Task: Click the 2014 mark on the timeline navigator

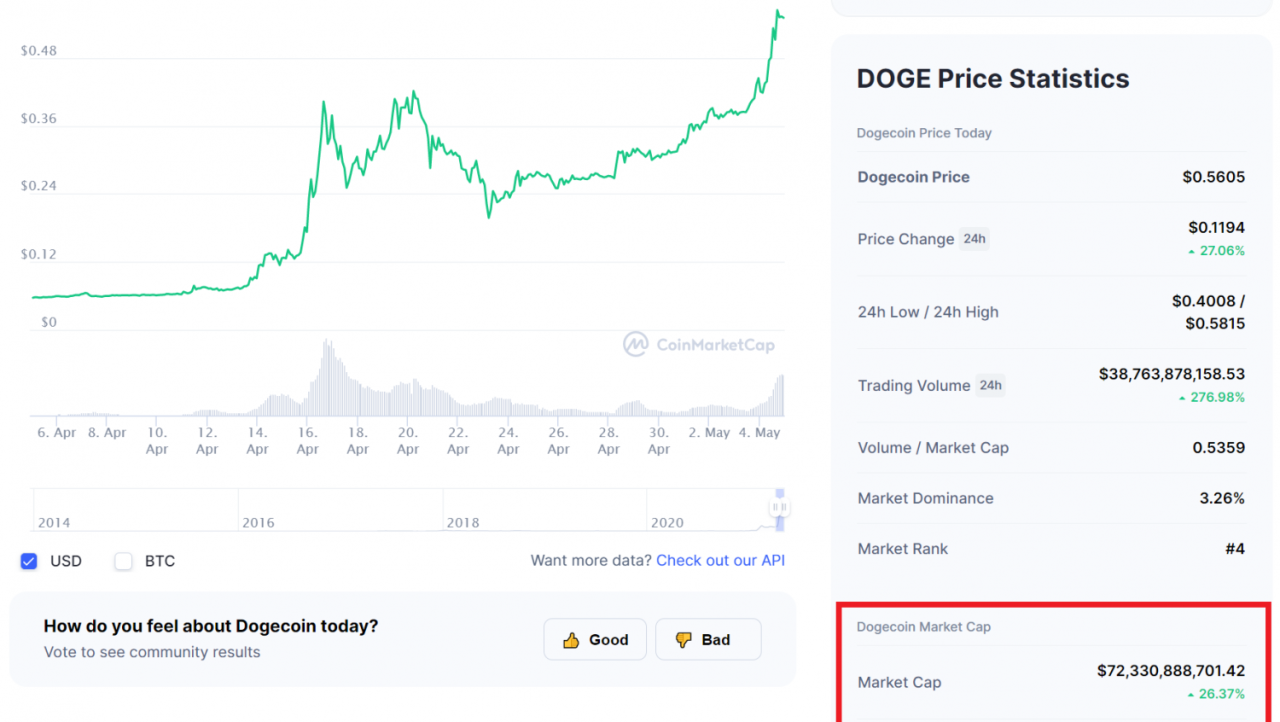Action: pyautogui.click(x=54, y=523)
